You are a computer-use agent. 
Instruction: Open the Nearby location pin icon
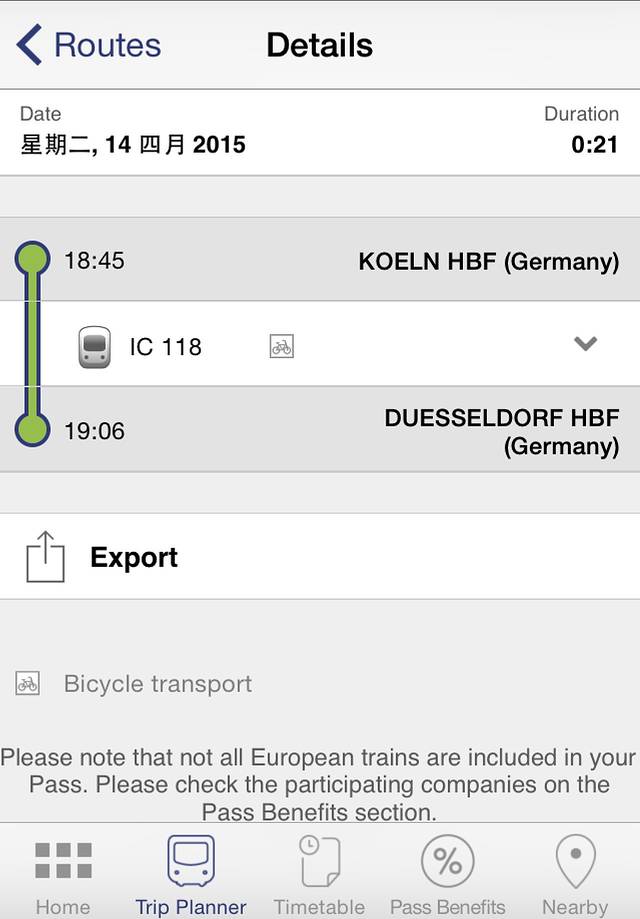[575, 862]
